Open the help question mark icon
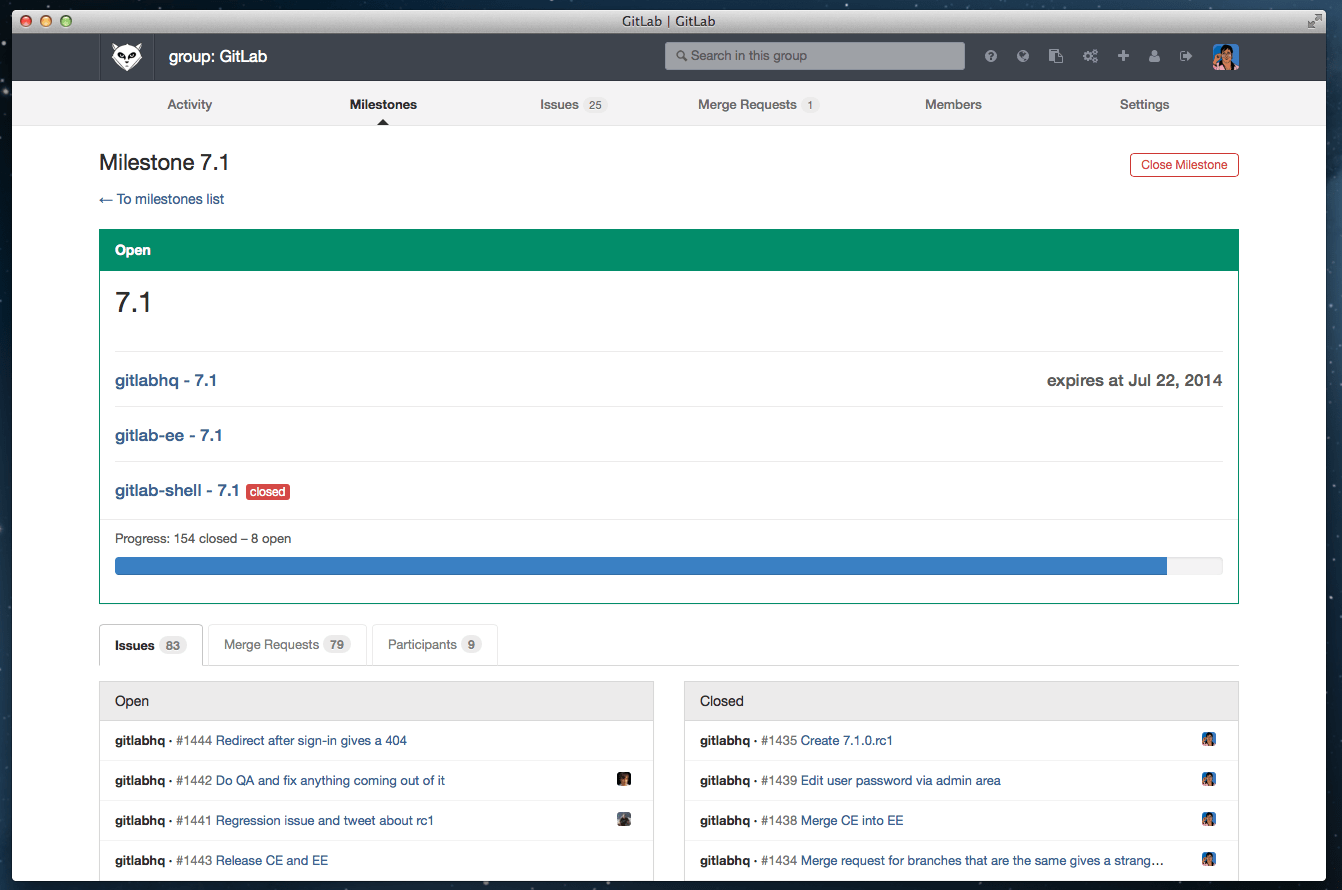 click(991, 57)
